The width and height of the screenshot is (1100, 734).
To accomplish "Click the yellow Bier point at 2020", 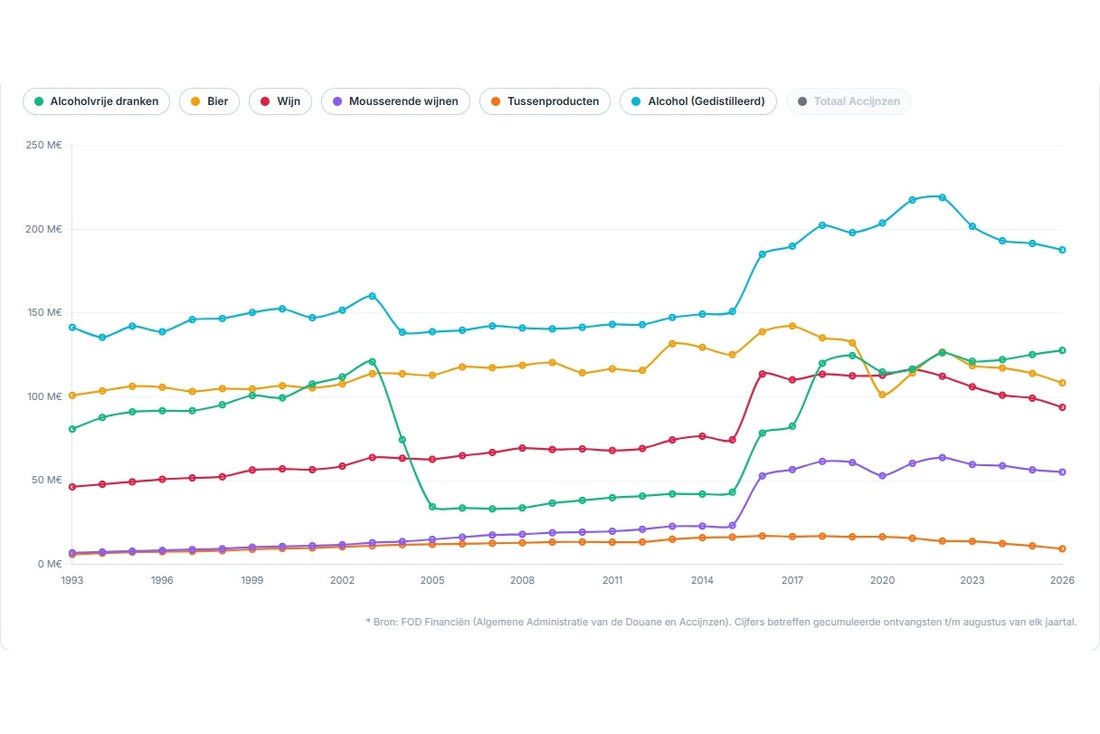I will coord(883,395).
